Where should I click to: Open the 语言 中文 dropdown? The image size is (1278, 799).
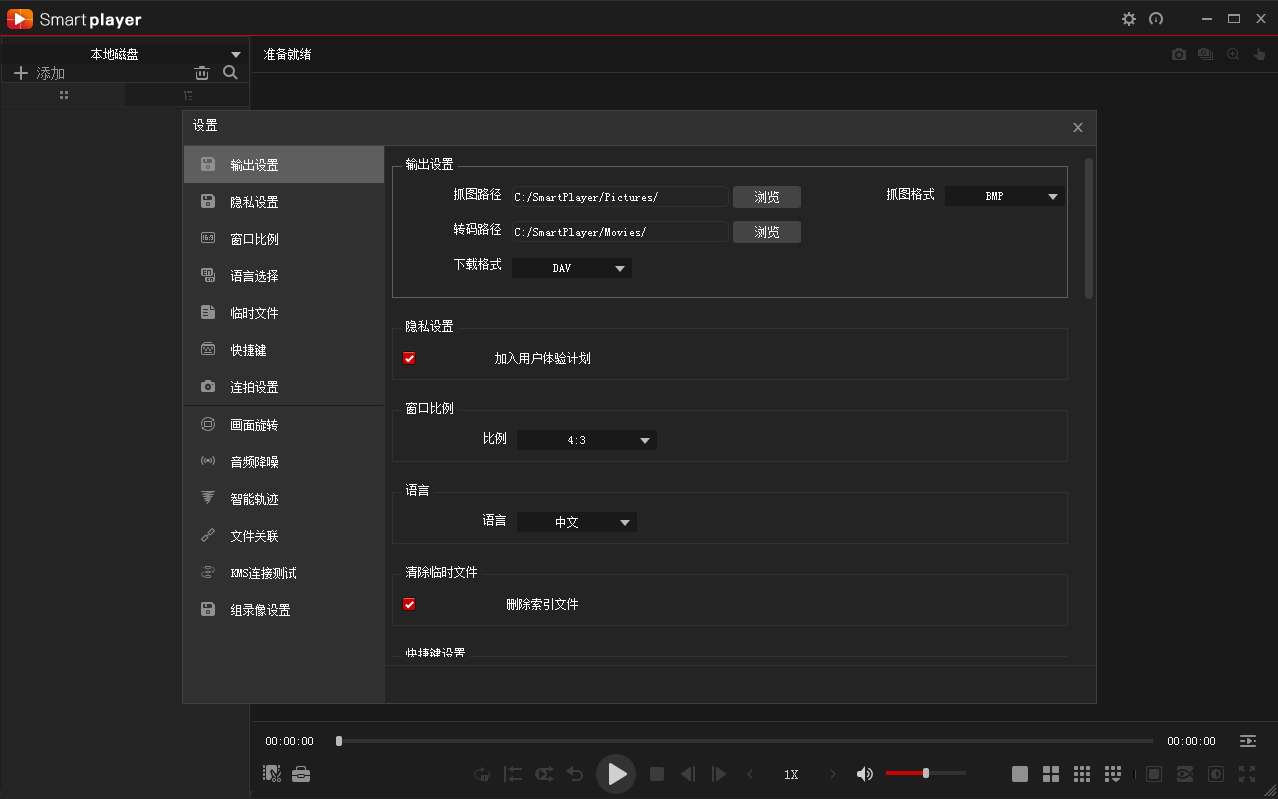[576, 522]
